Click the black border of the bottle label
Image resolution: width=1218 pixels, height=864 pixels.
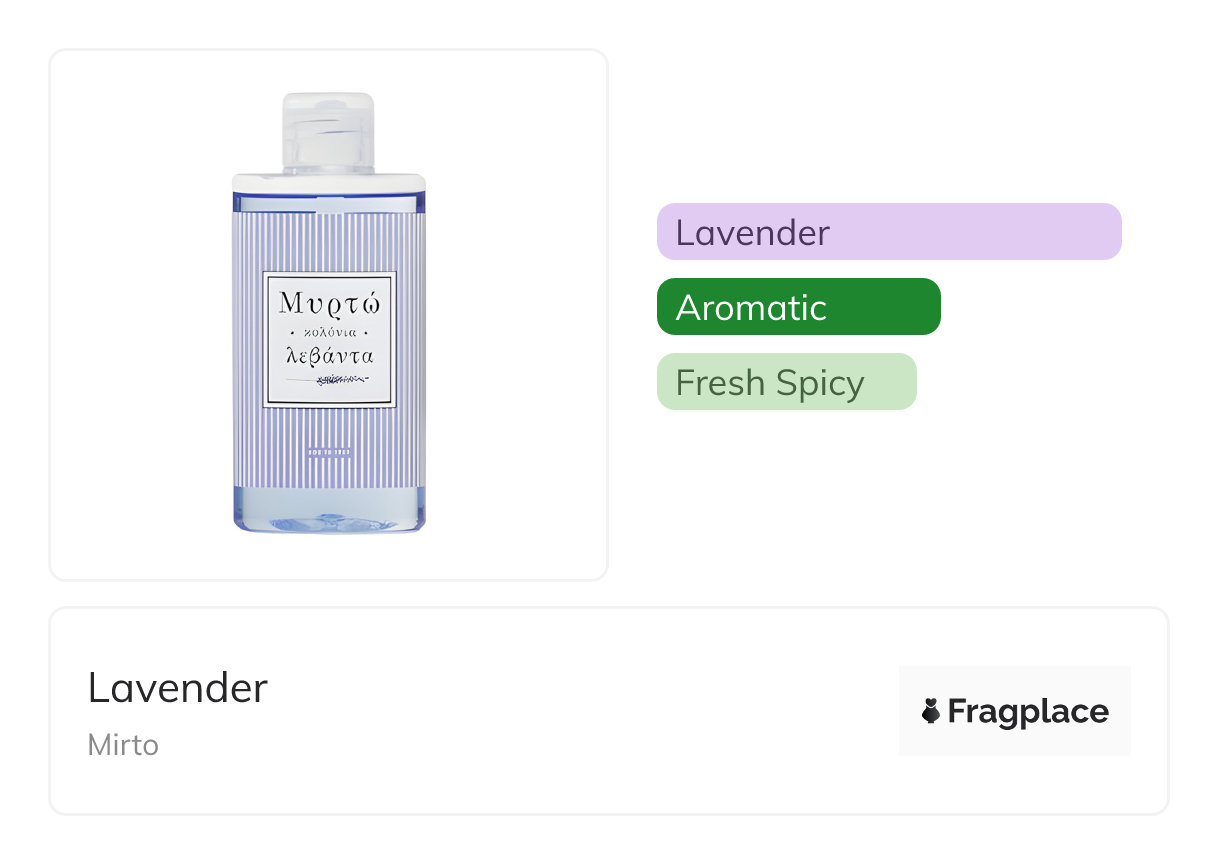tap(264, 340)
